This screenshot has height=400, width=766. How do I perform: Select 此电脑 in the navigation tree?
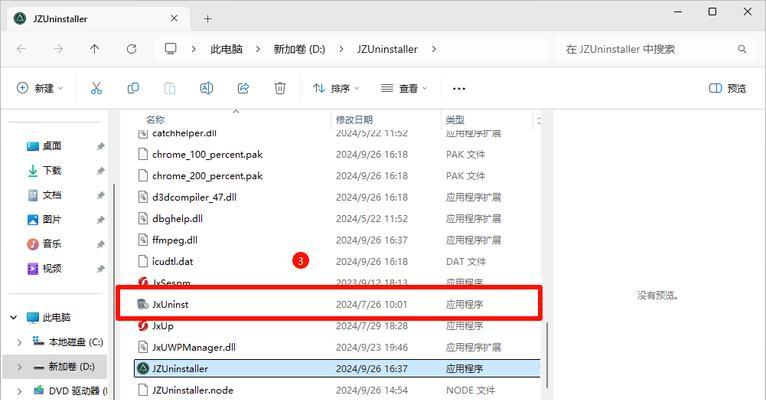(56, 317)
